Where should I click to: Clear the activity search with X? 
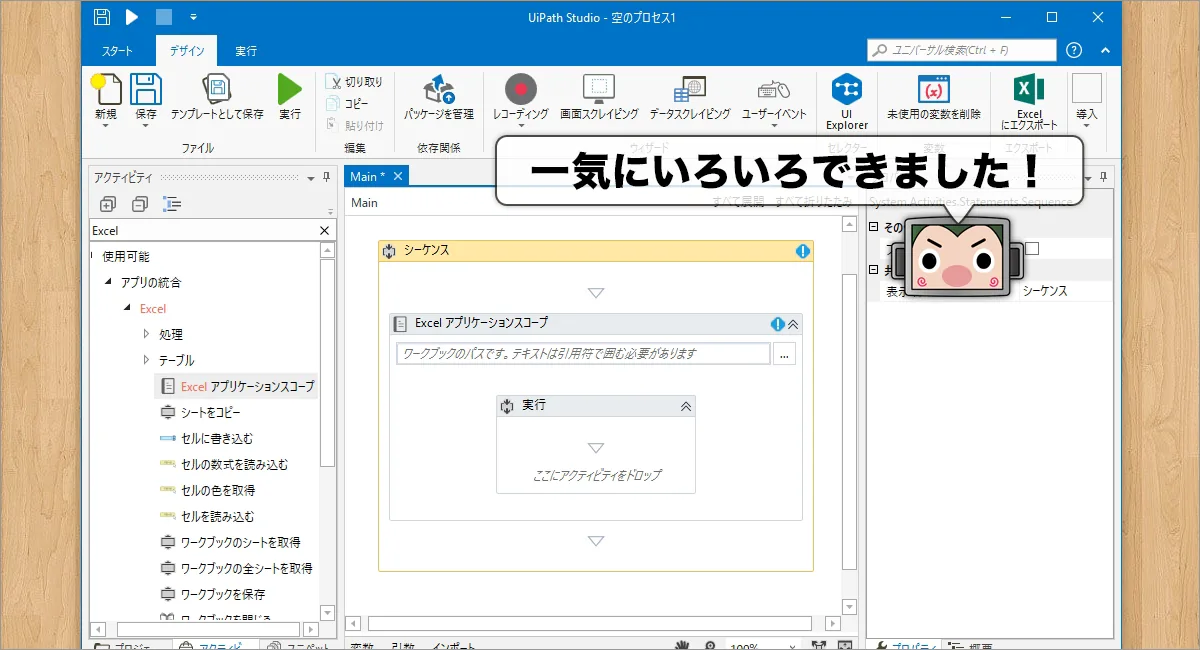pos(324,231)
